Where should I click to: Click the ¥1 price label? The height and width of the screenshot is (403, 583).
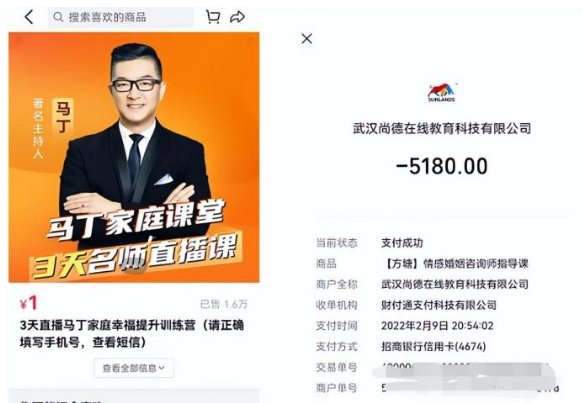click(x=29, y=303)
